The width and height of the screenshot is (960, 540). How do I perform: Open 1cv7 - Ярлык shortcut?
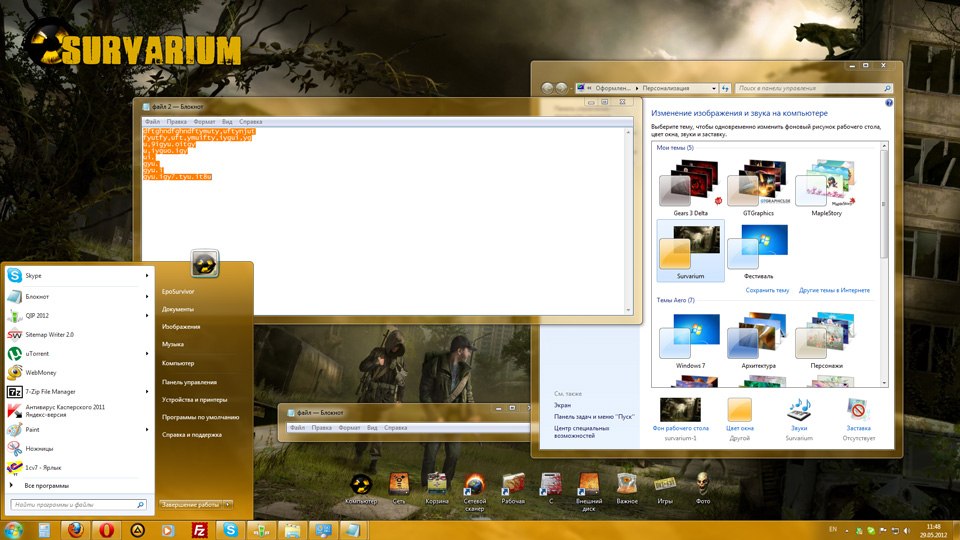[78, 467]
